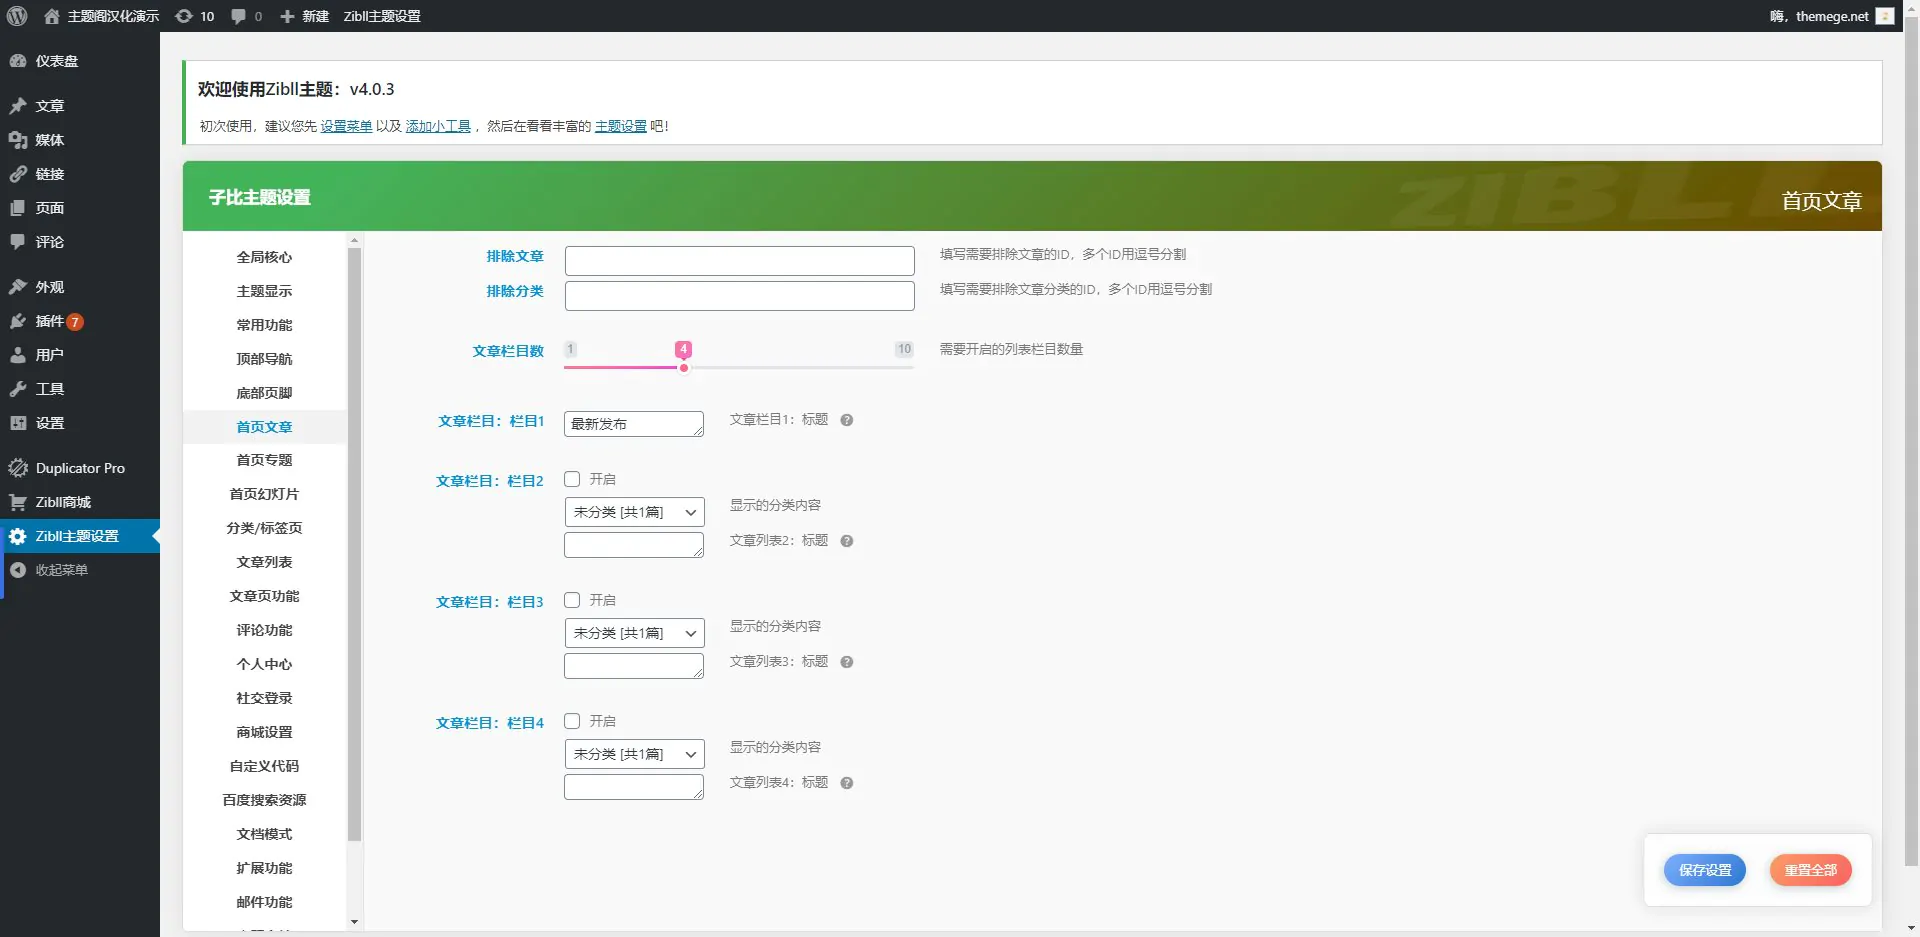Follow the 设置菜单 link
Image resolution: width=1920 pixels, height=937 pixels.
coord(346,126)
